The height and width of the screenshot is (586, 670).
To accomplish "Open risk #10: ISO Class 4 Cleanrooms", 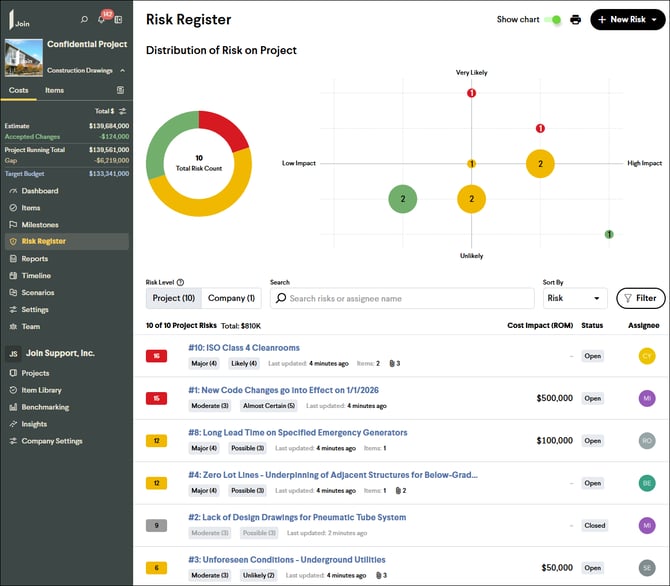I will pyautogui.click(x=243, y=348).
